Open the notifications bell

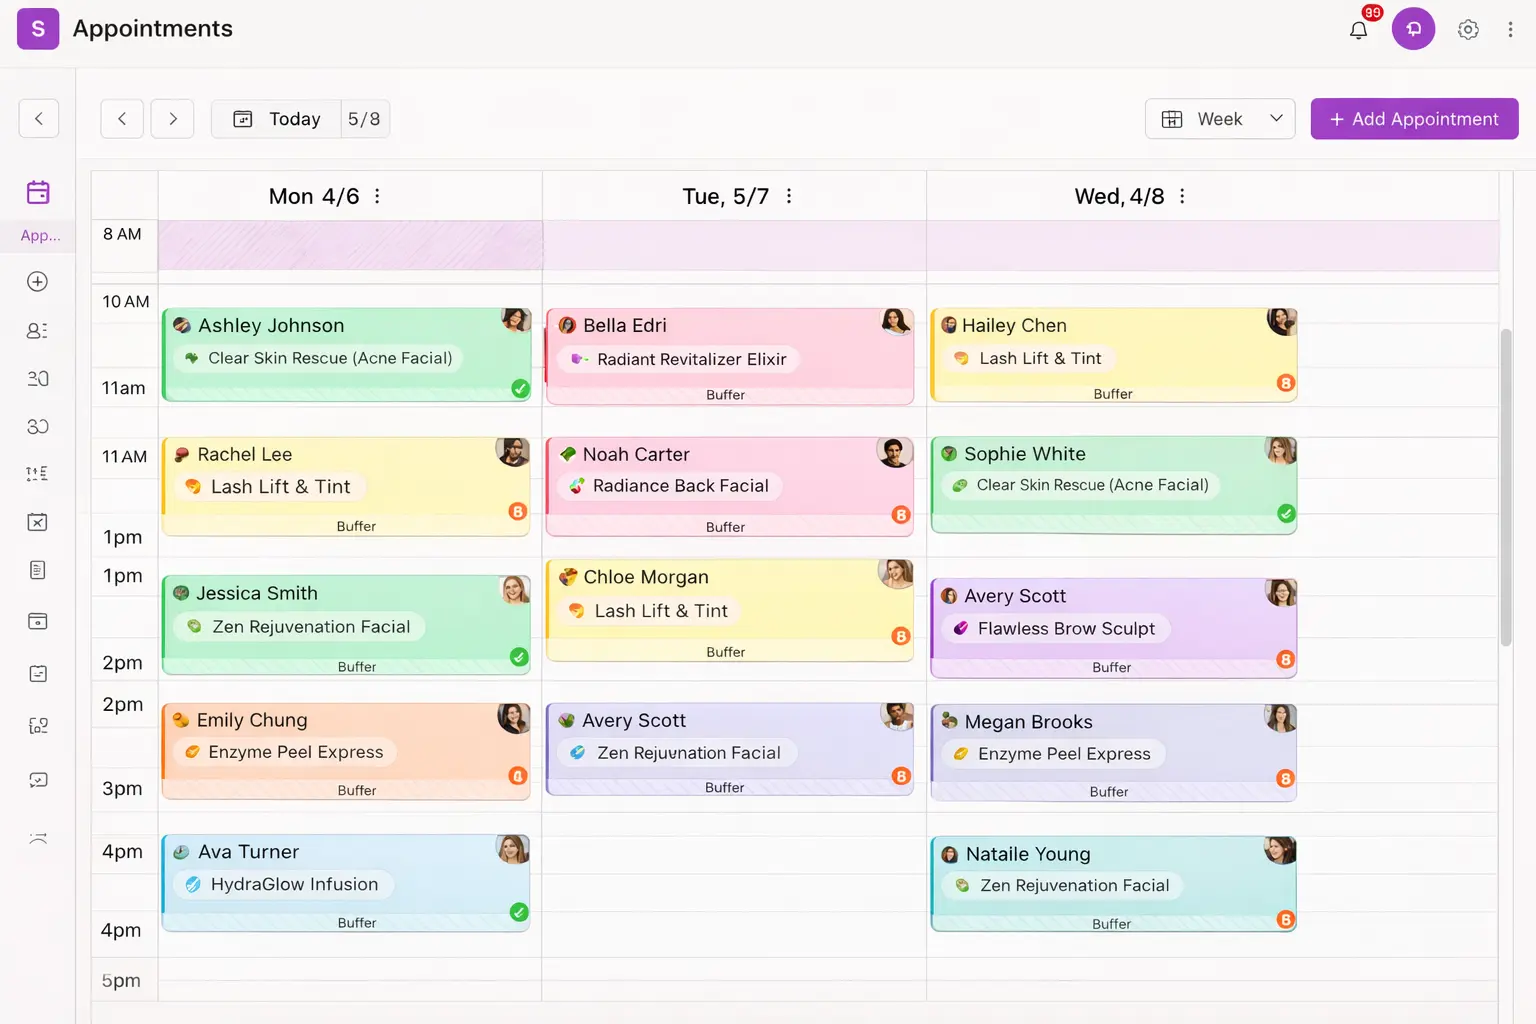(1358, 30)
